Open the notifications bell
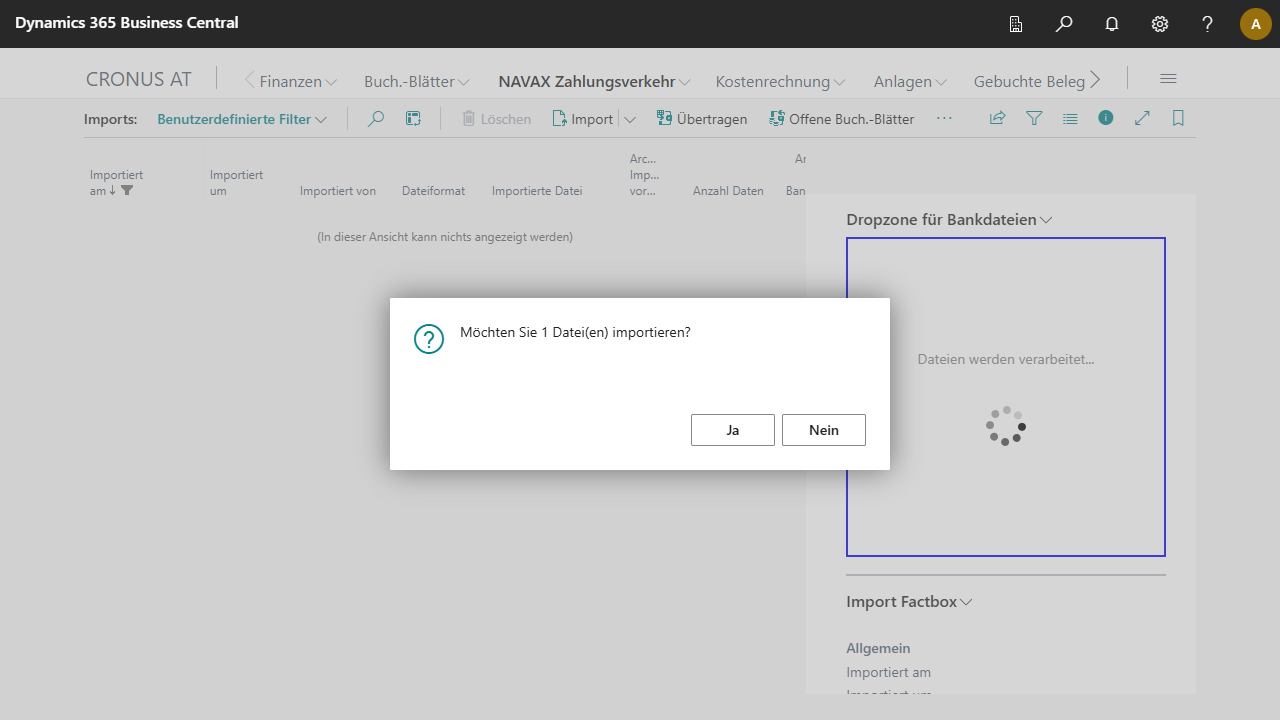This screenshot has height=720, width=1280. [1112, 24]
